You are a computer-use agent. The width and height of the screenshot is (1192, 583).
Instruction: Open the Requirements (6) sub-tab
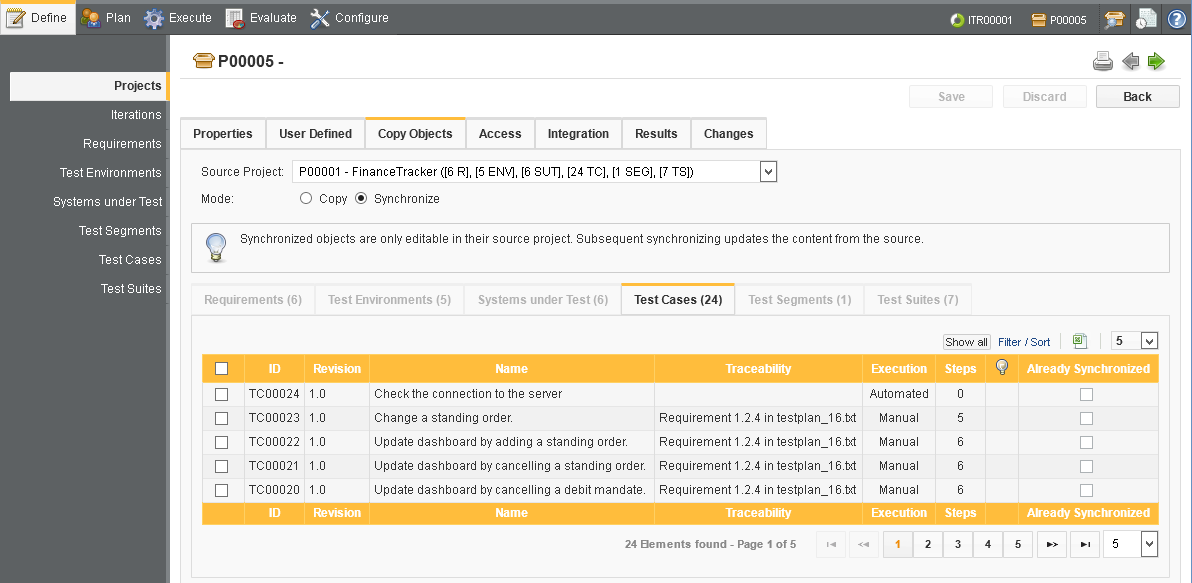pyautogui.click(x=253, y=299)
